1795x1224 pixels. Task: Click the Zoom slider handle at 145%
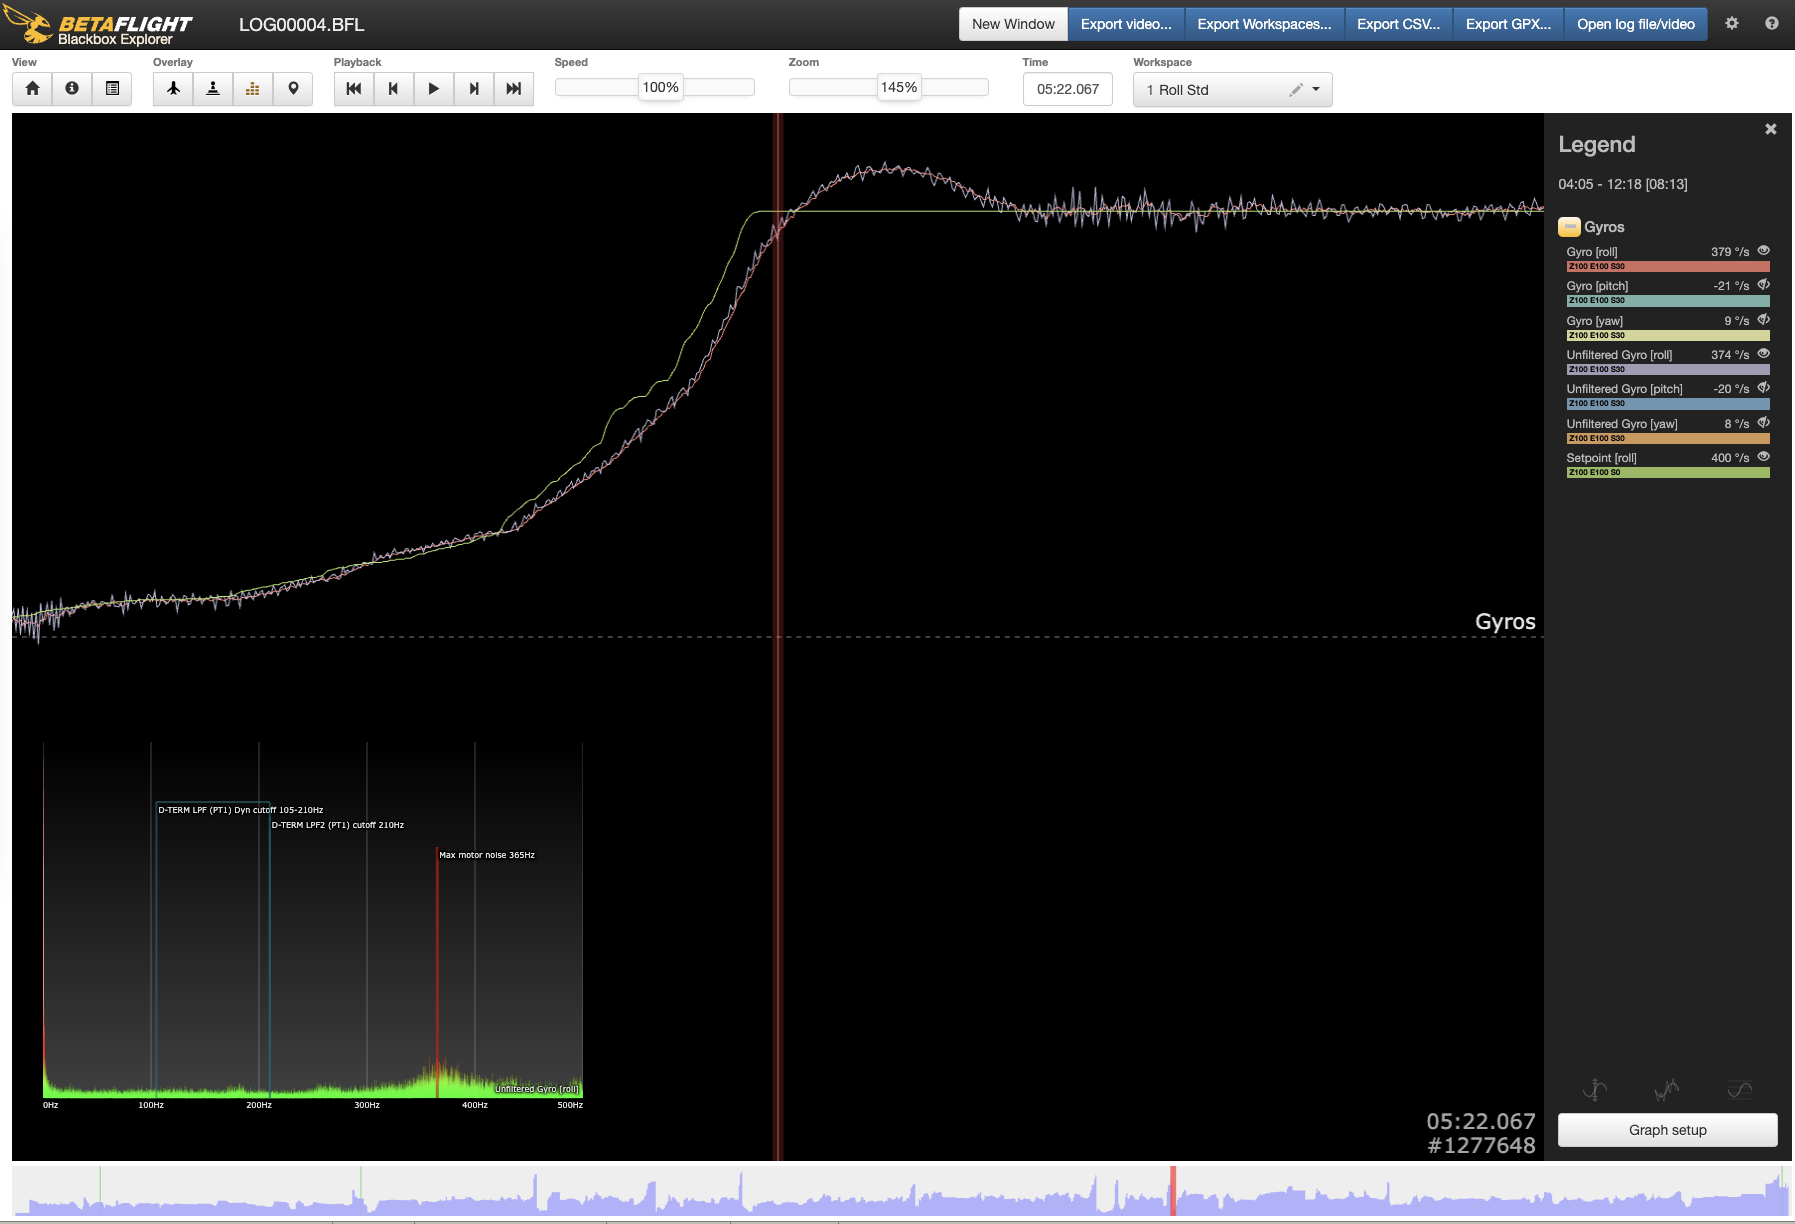tap(898, 88)
